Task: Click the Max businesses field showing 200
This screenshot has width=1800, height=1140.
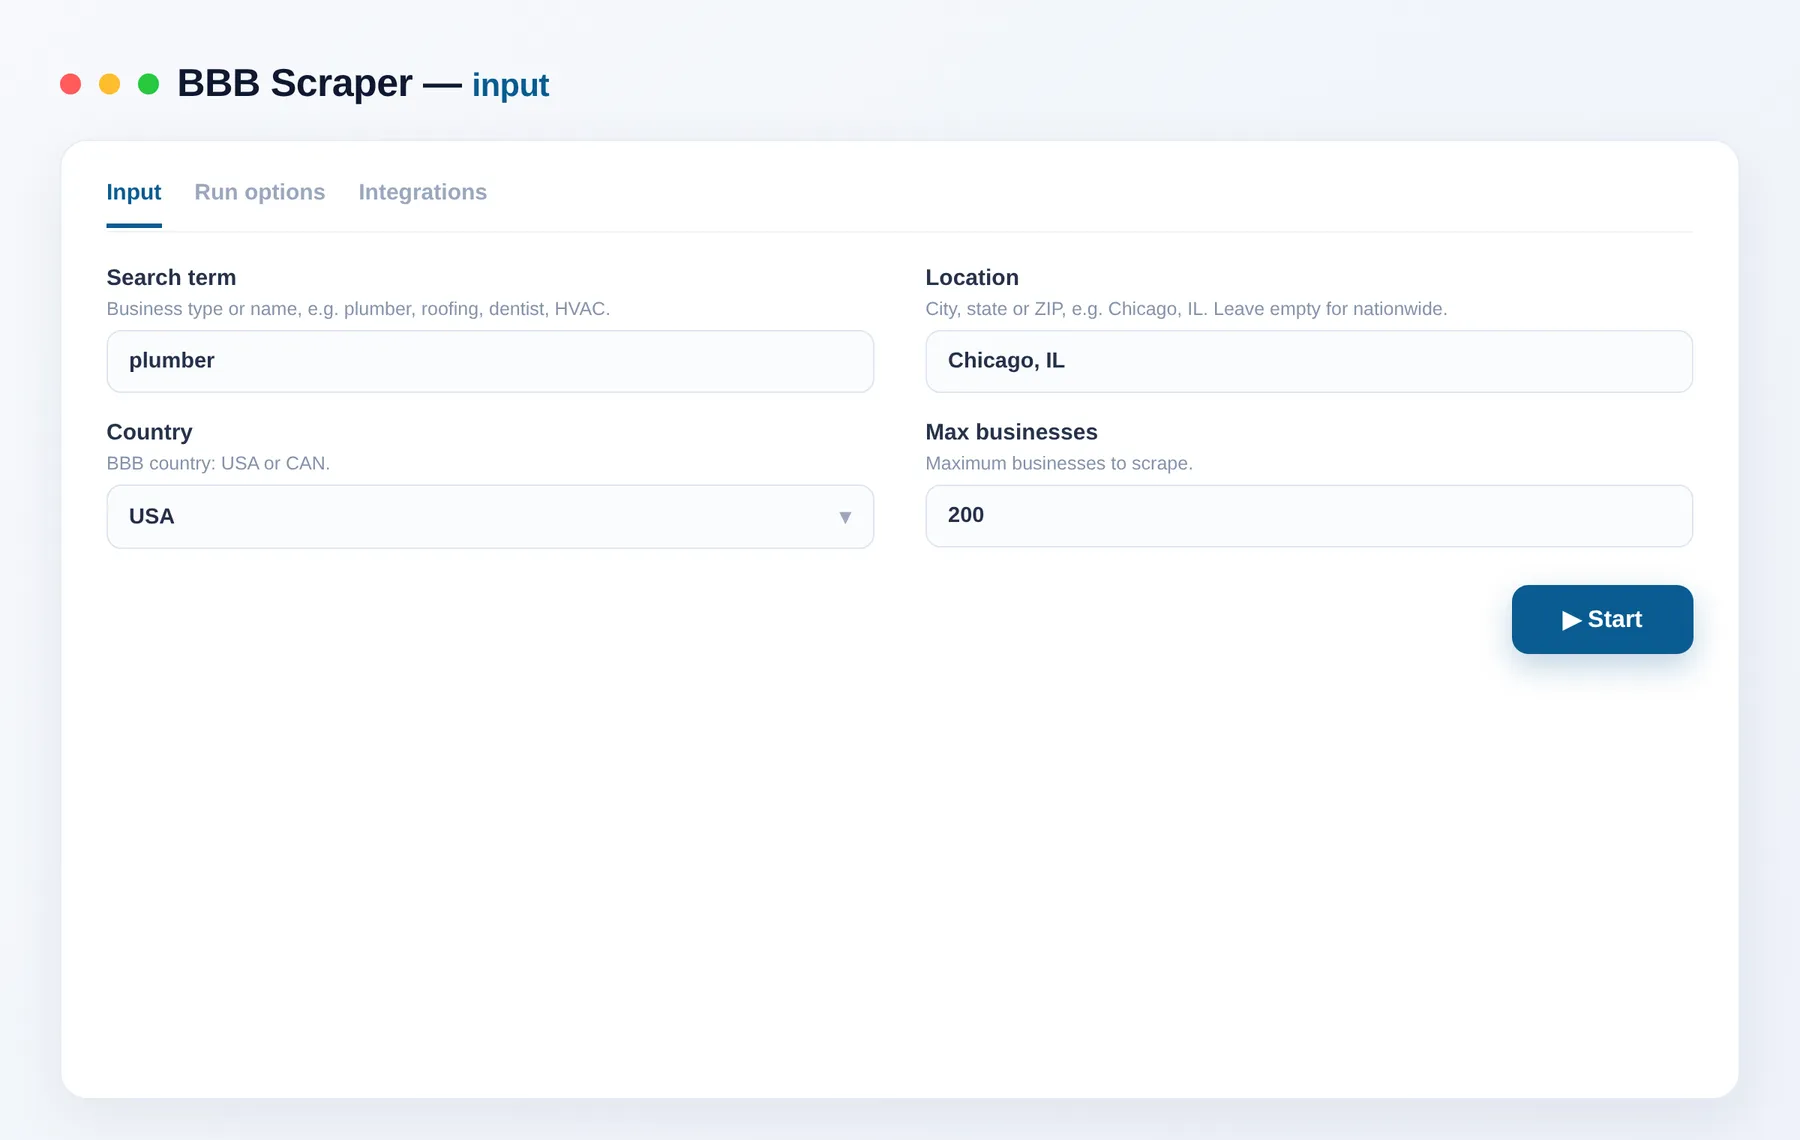Action: [1309, 516]
